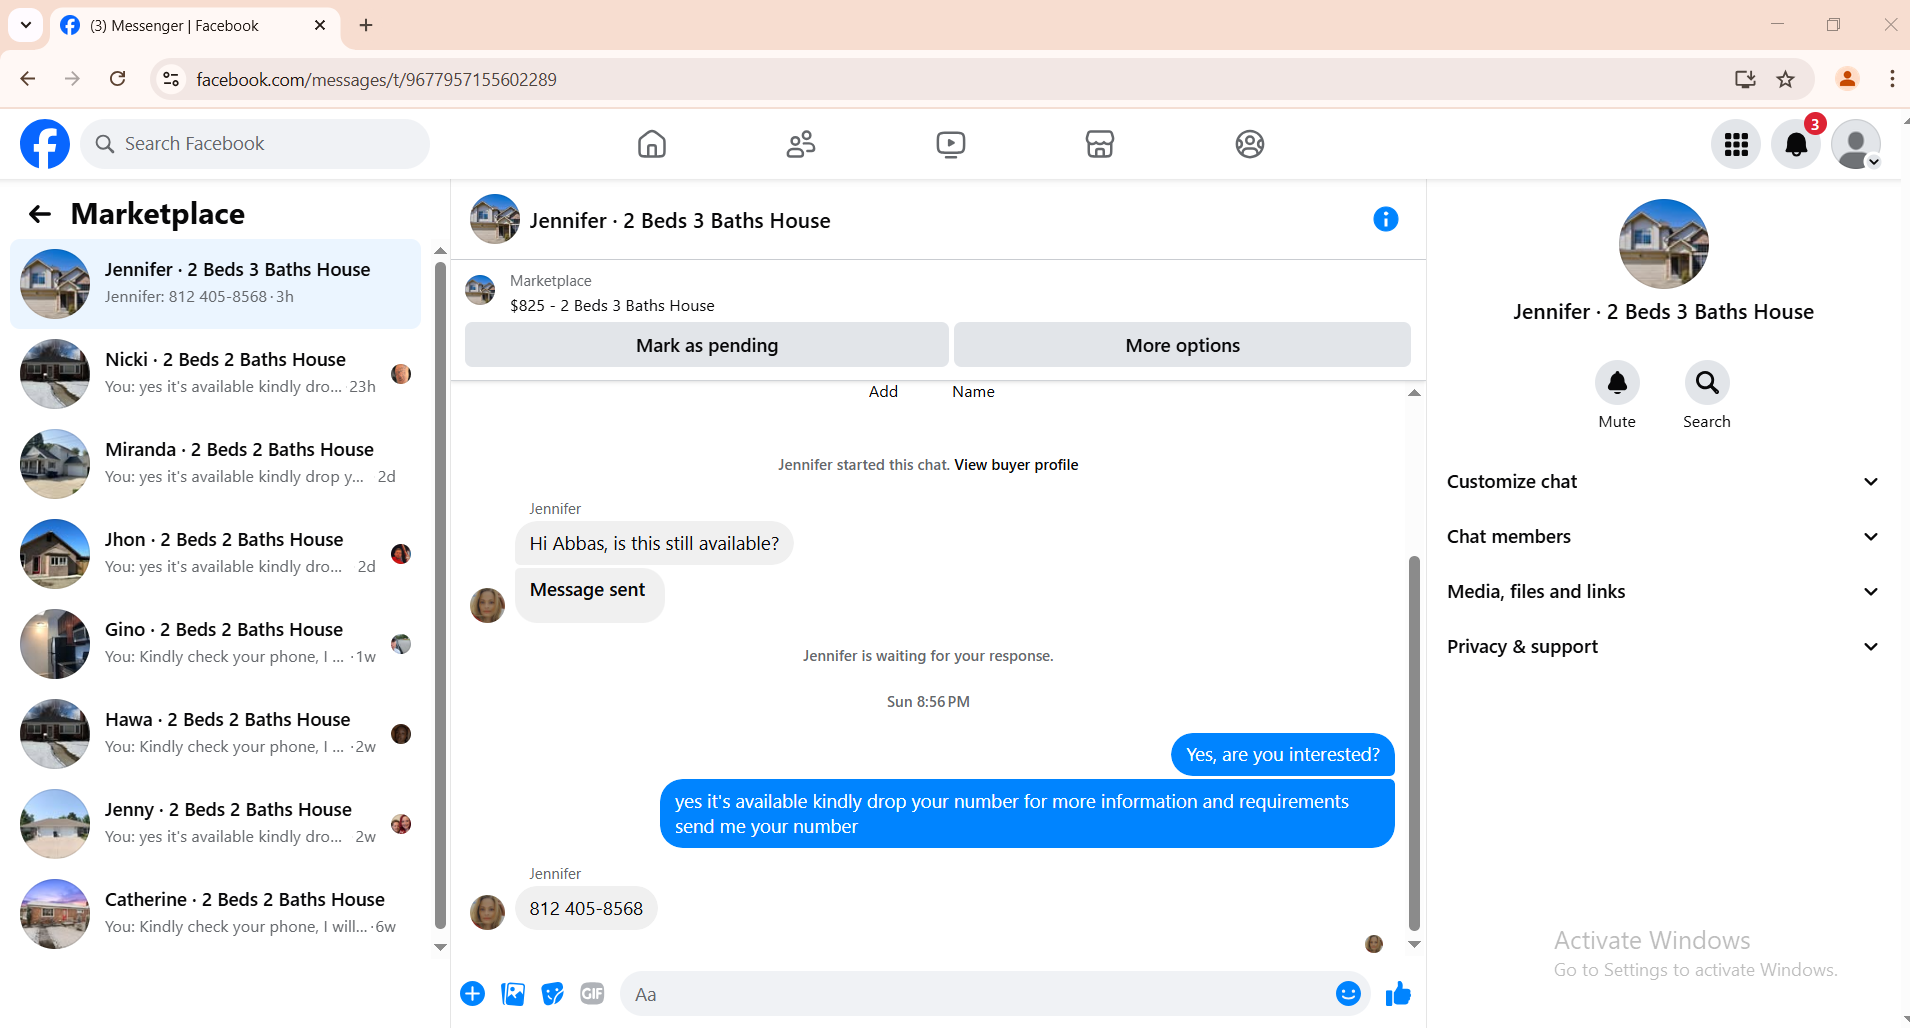Viewport: 1910px width, 1028px height.
Task: Open the View buyer profile link
Action: click(1016, 465)
